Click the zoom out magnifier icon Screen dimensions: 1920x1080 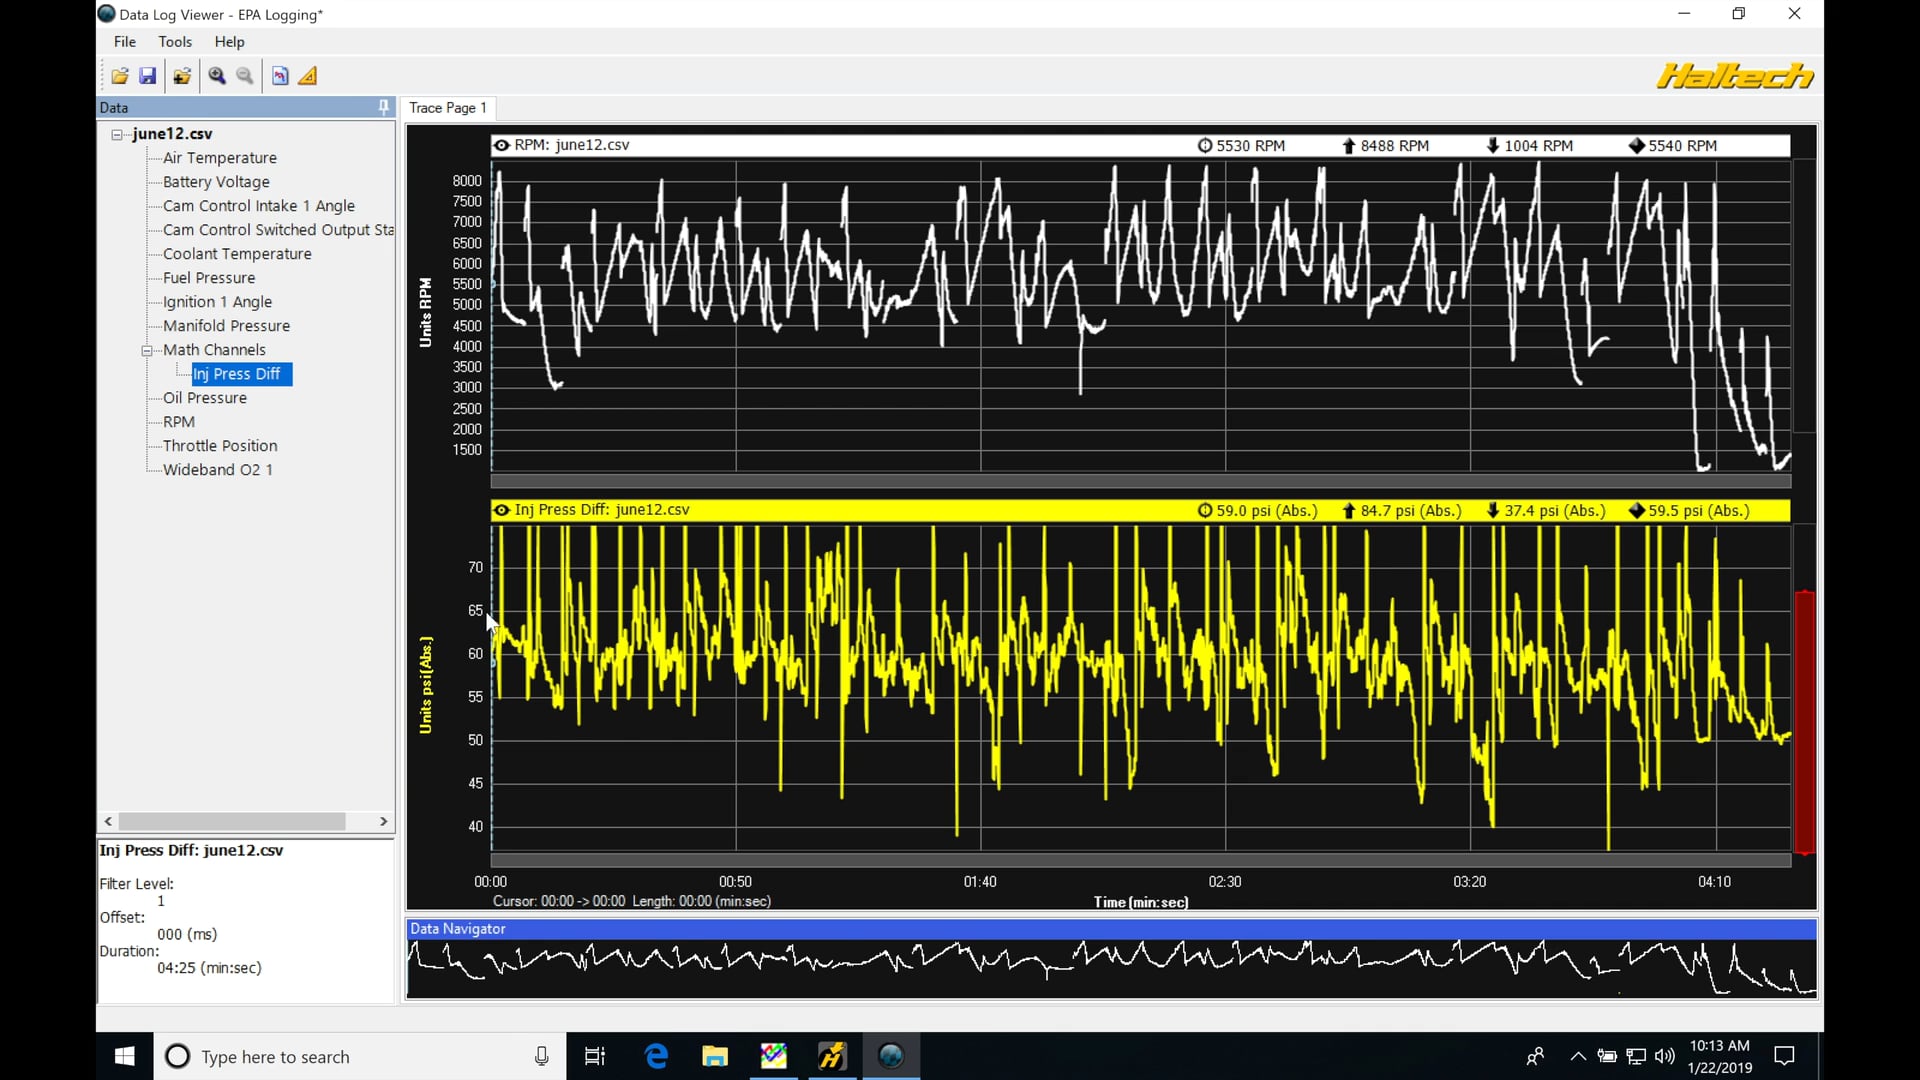[245, 76]
